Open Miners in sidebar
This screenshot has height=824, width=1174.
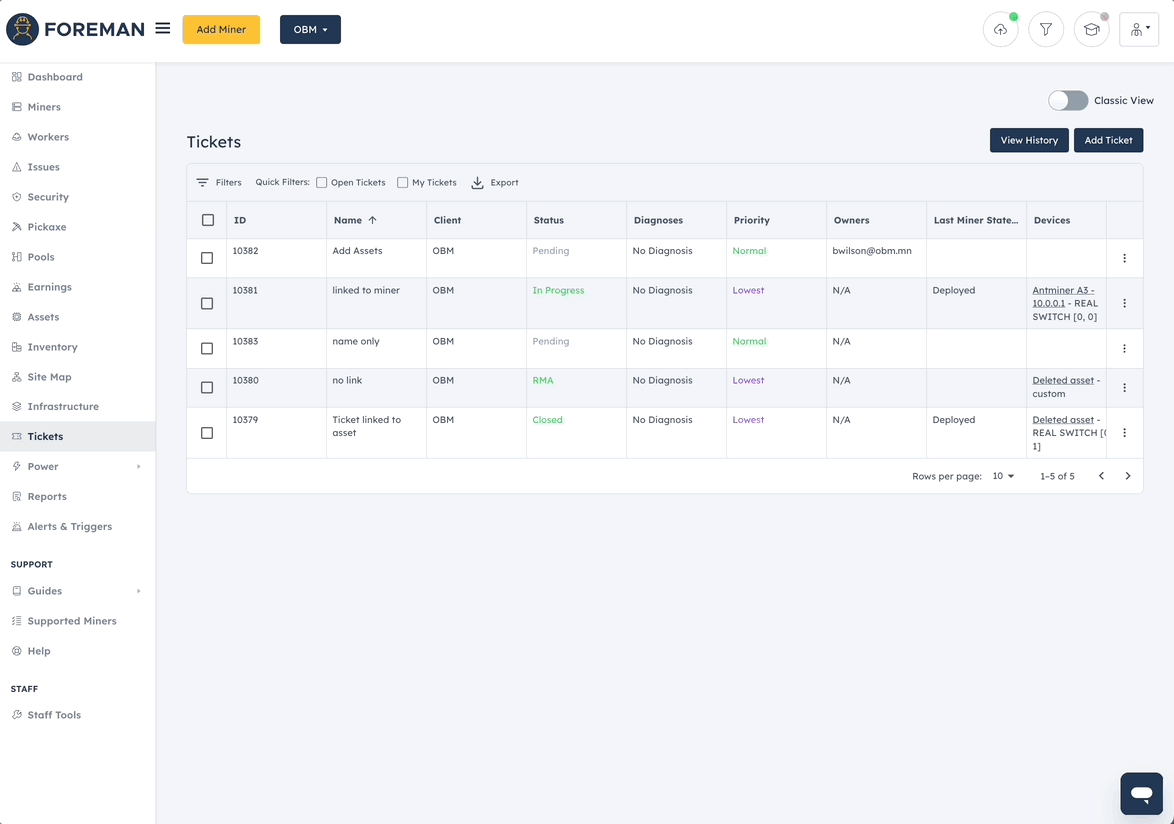(77, 107)
